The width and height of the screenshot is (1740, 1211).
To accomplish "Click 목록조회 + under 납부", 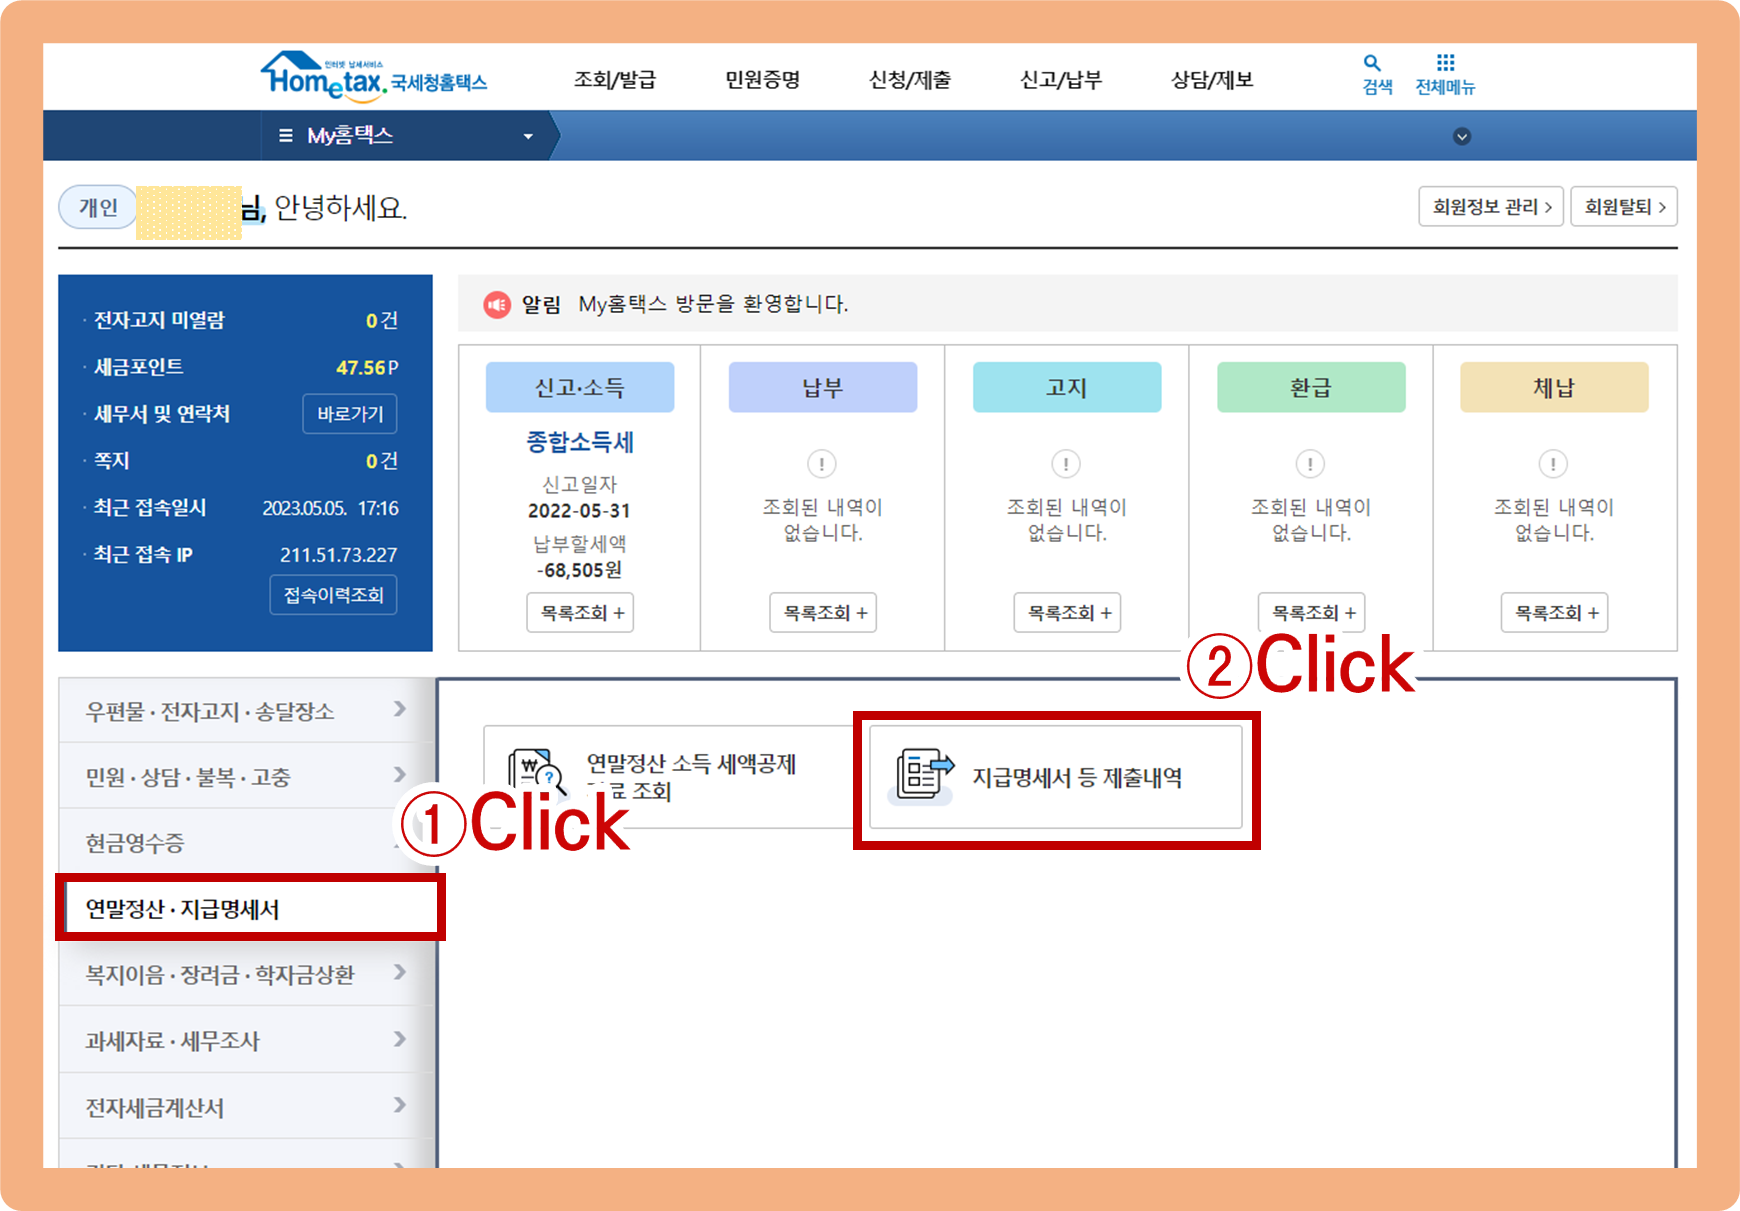I will (823, 613).
